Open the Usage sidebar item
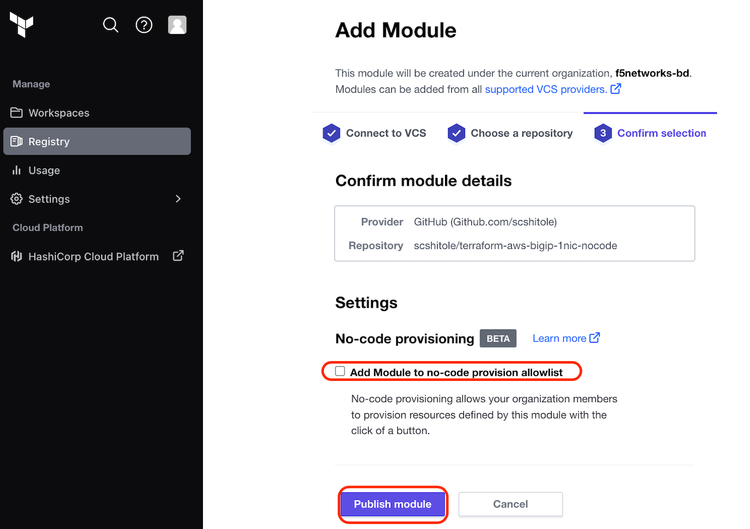 coord(44,170)
